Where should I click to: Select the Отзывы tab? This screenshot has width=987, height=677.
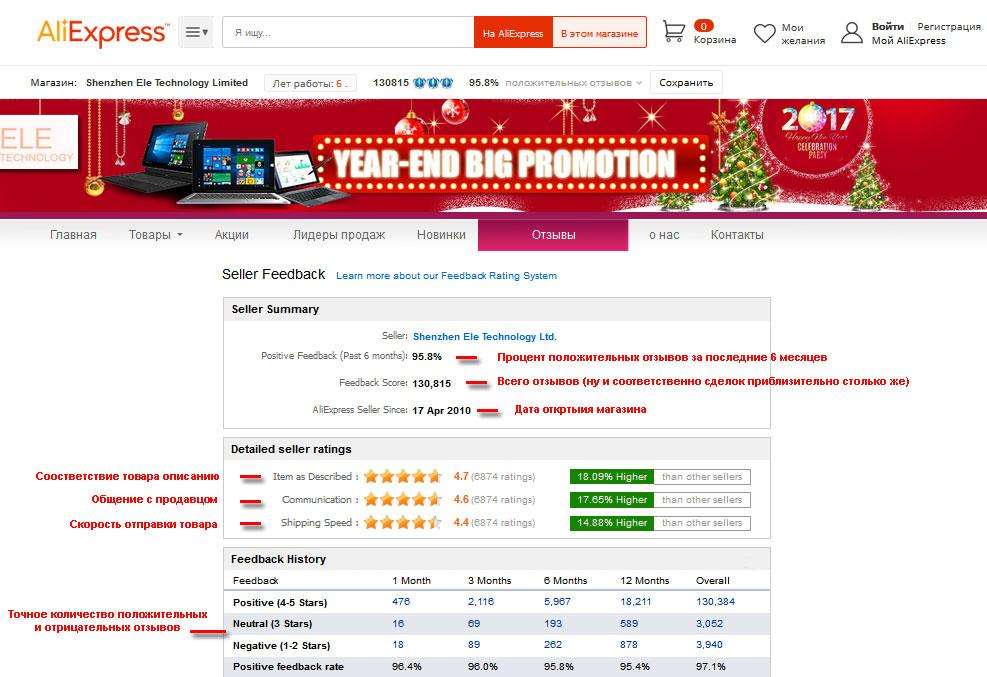tap(553, 235)
